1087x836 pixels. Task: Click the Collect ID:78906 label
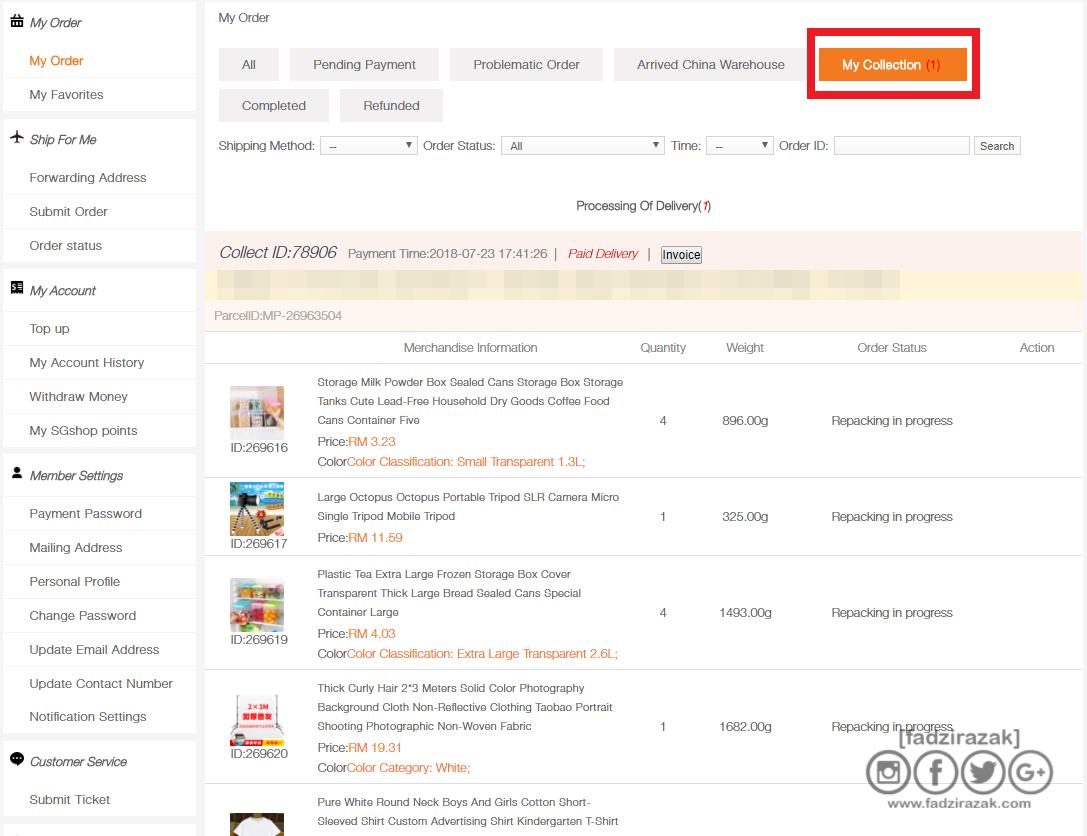coord(278,253)
